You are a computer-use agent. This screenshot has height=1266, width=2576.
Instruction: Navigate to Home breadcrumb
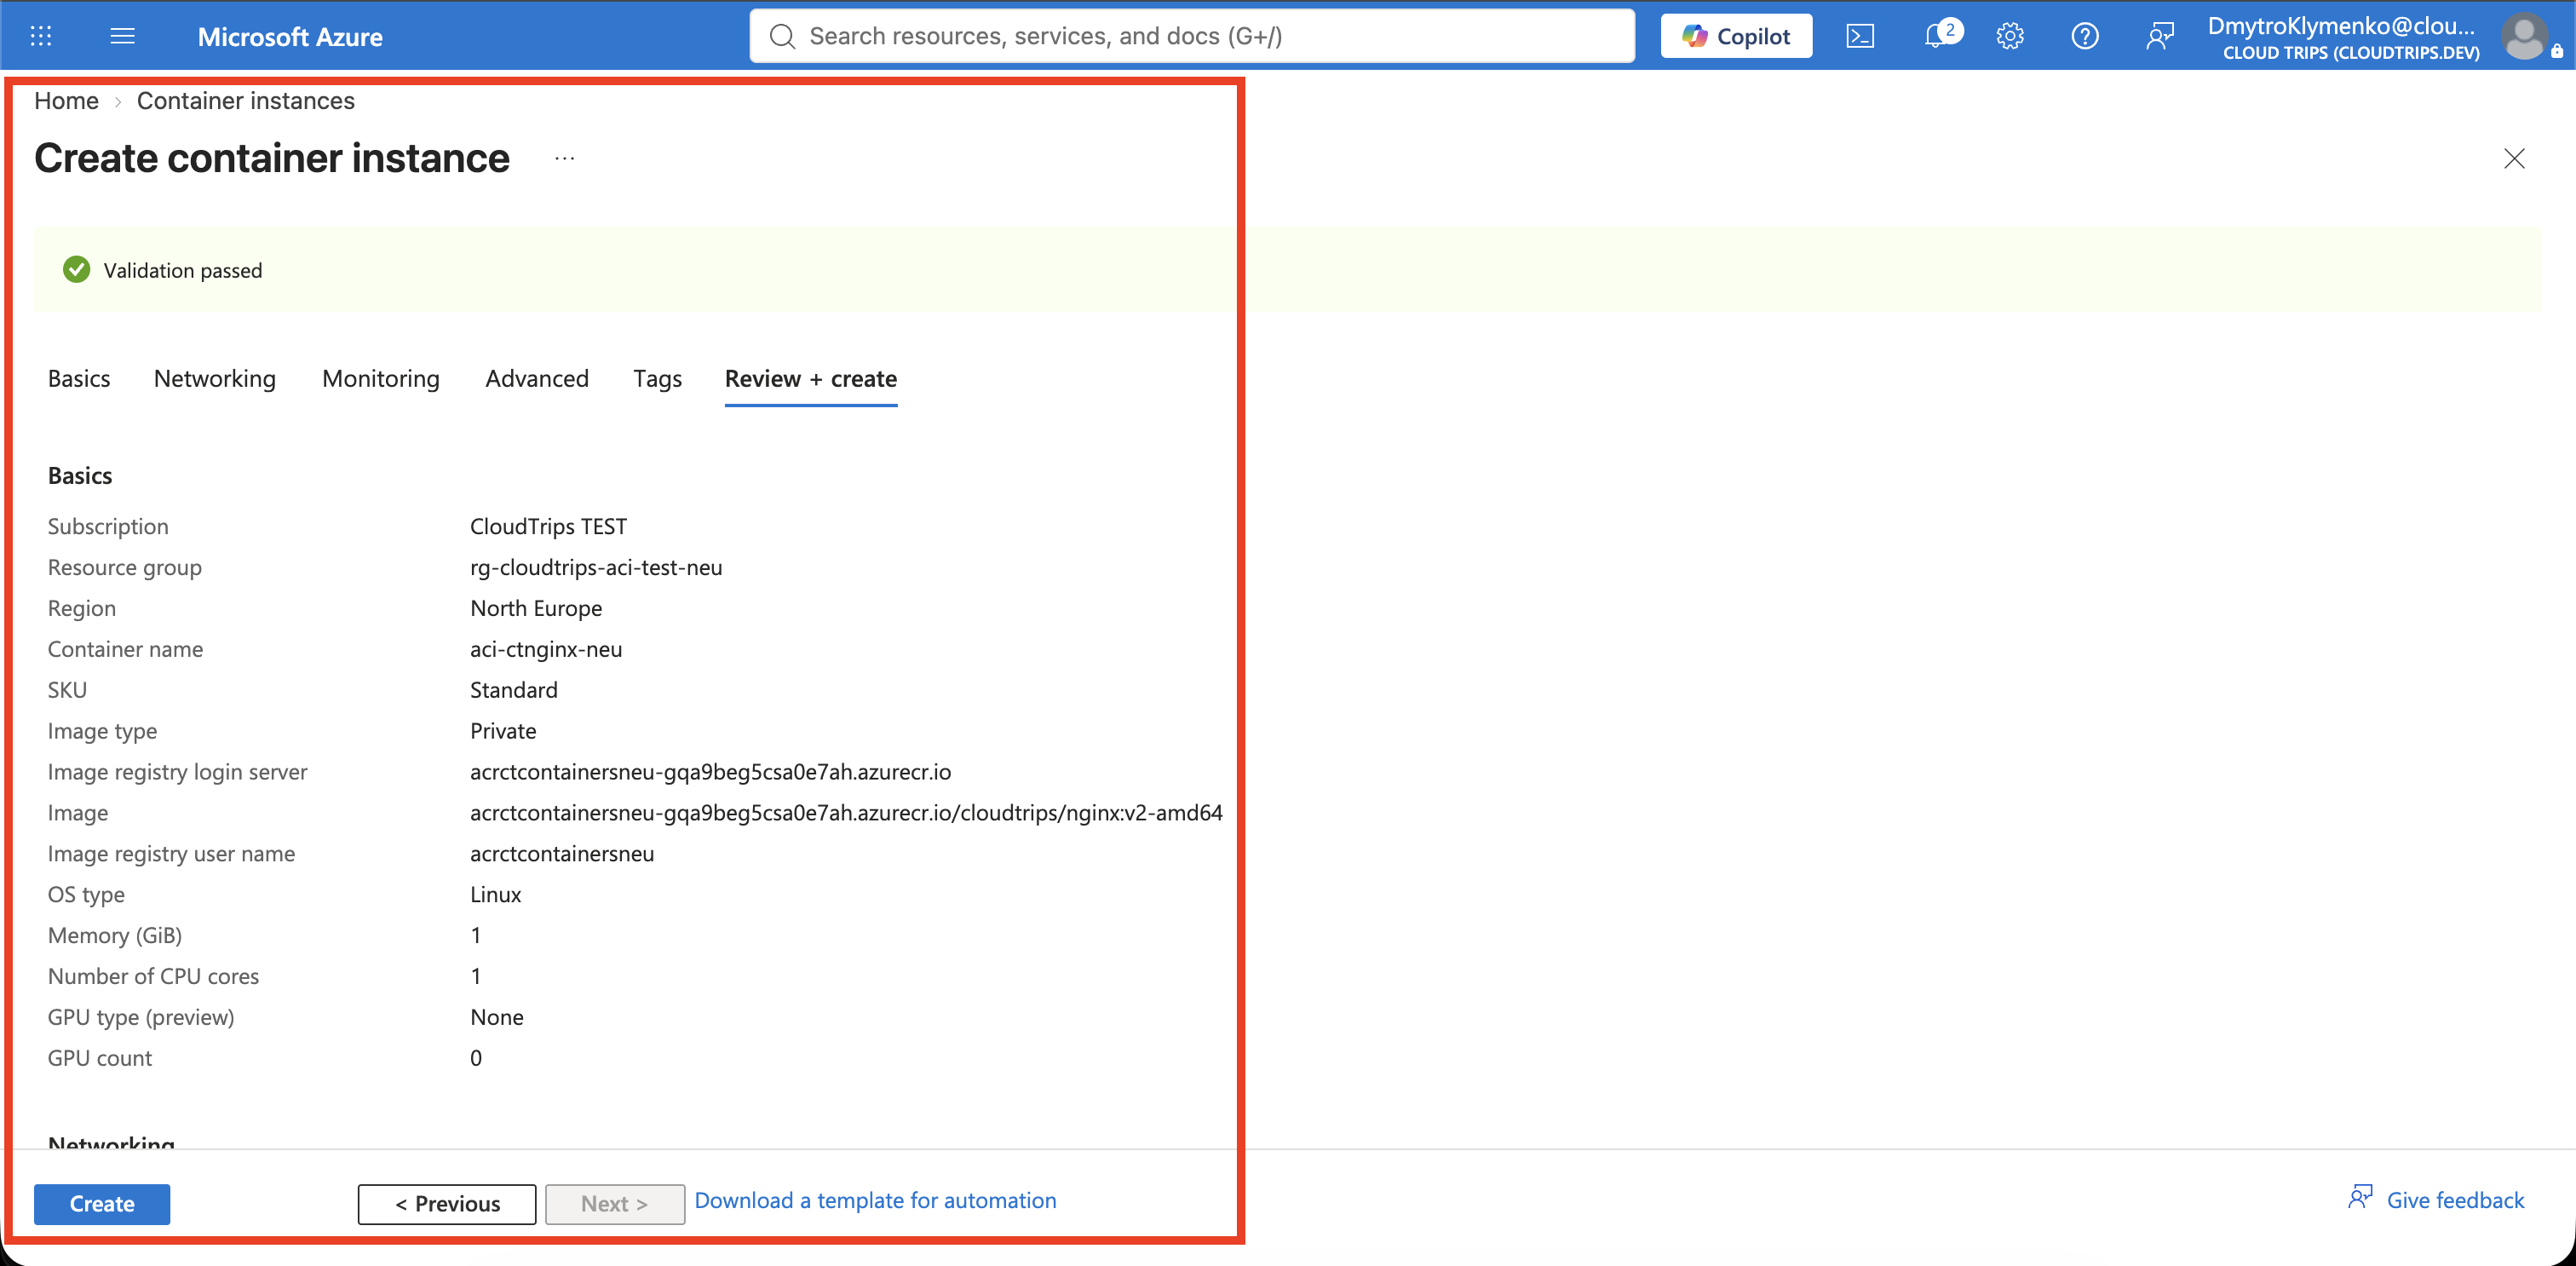point(66,101)
